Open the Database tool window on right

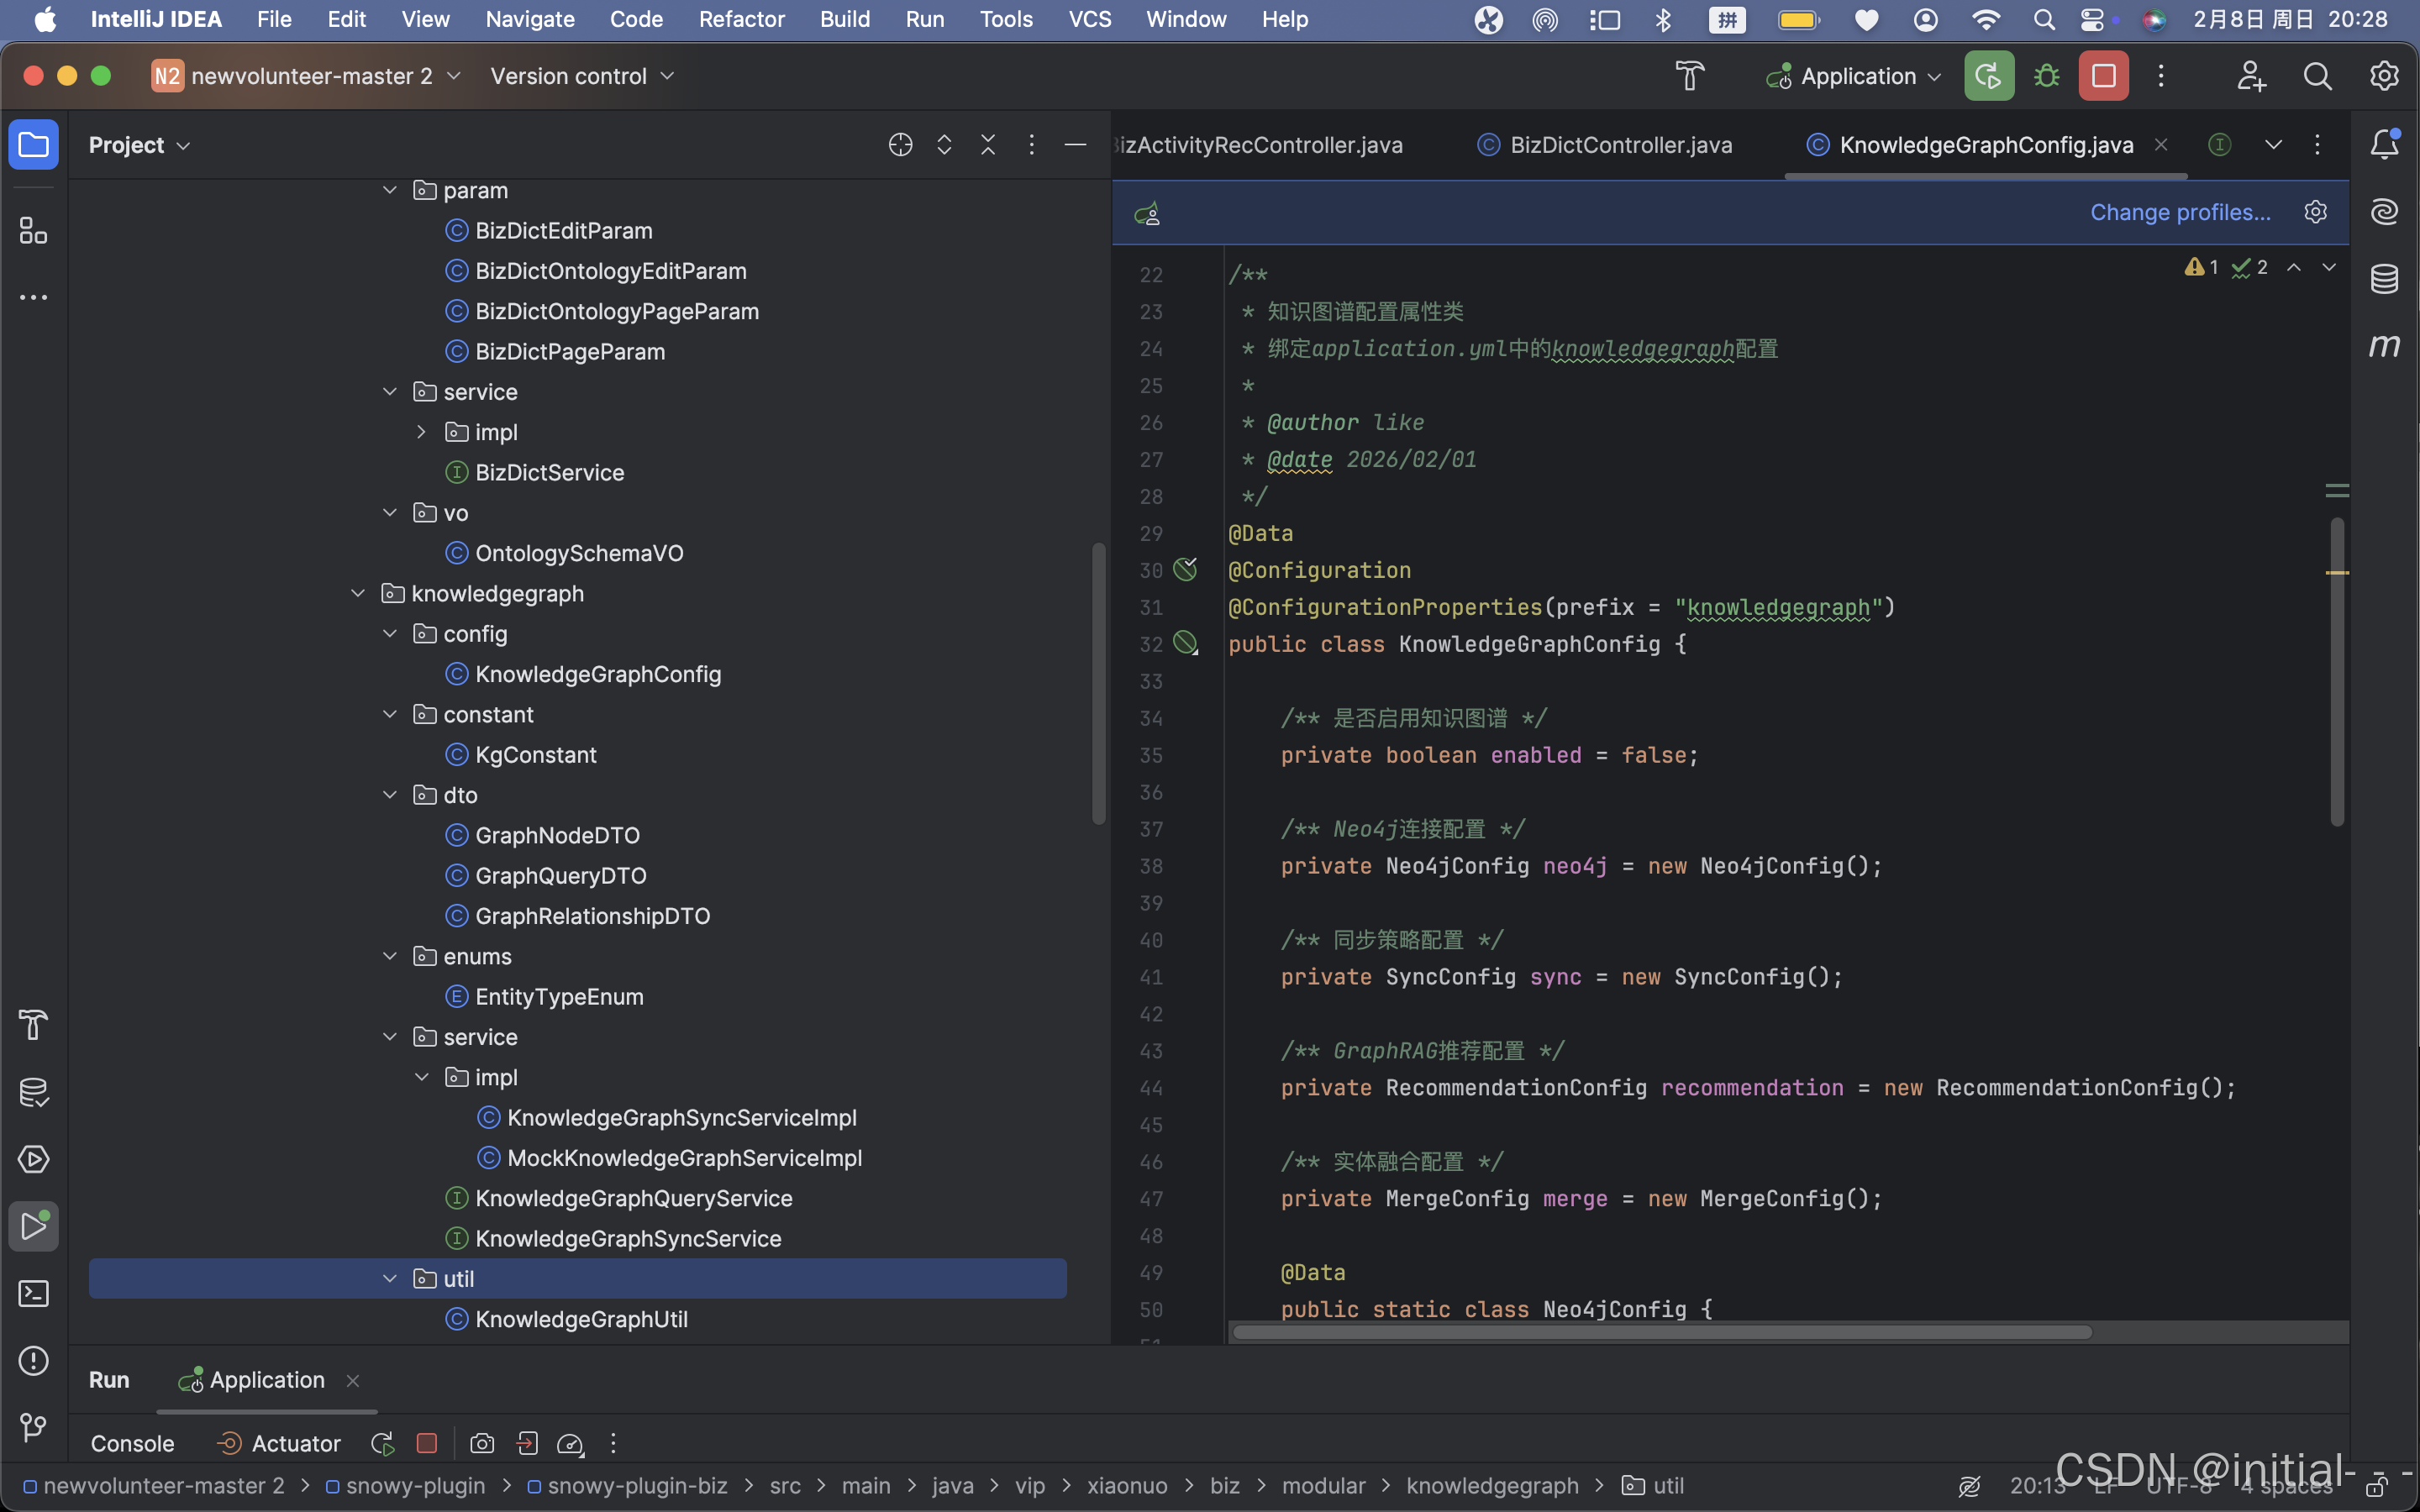(x=2384, y=279)
